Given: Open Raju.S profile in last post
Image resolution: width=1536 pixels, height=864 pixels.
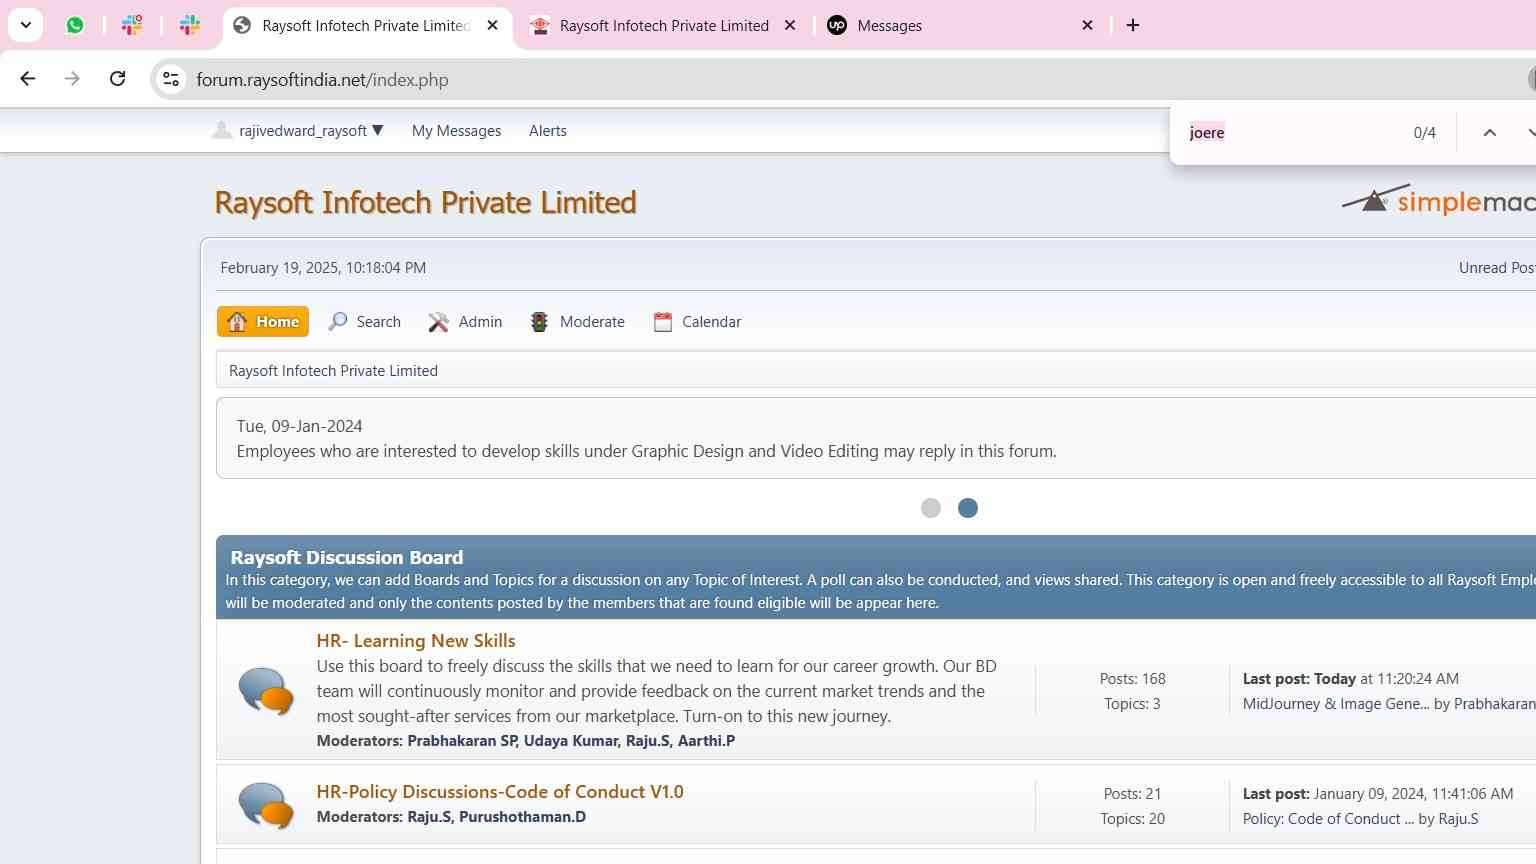Looking at the screenshot, I should coord(1458,819).
